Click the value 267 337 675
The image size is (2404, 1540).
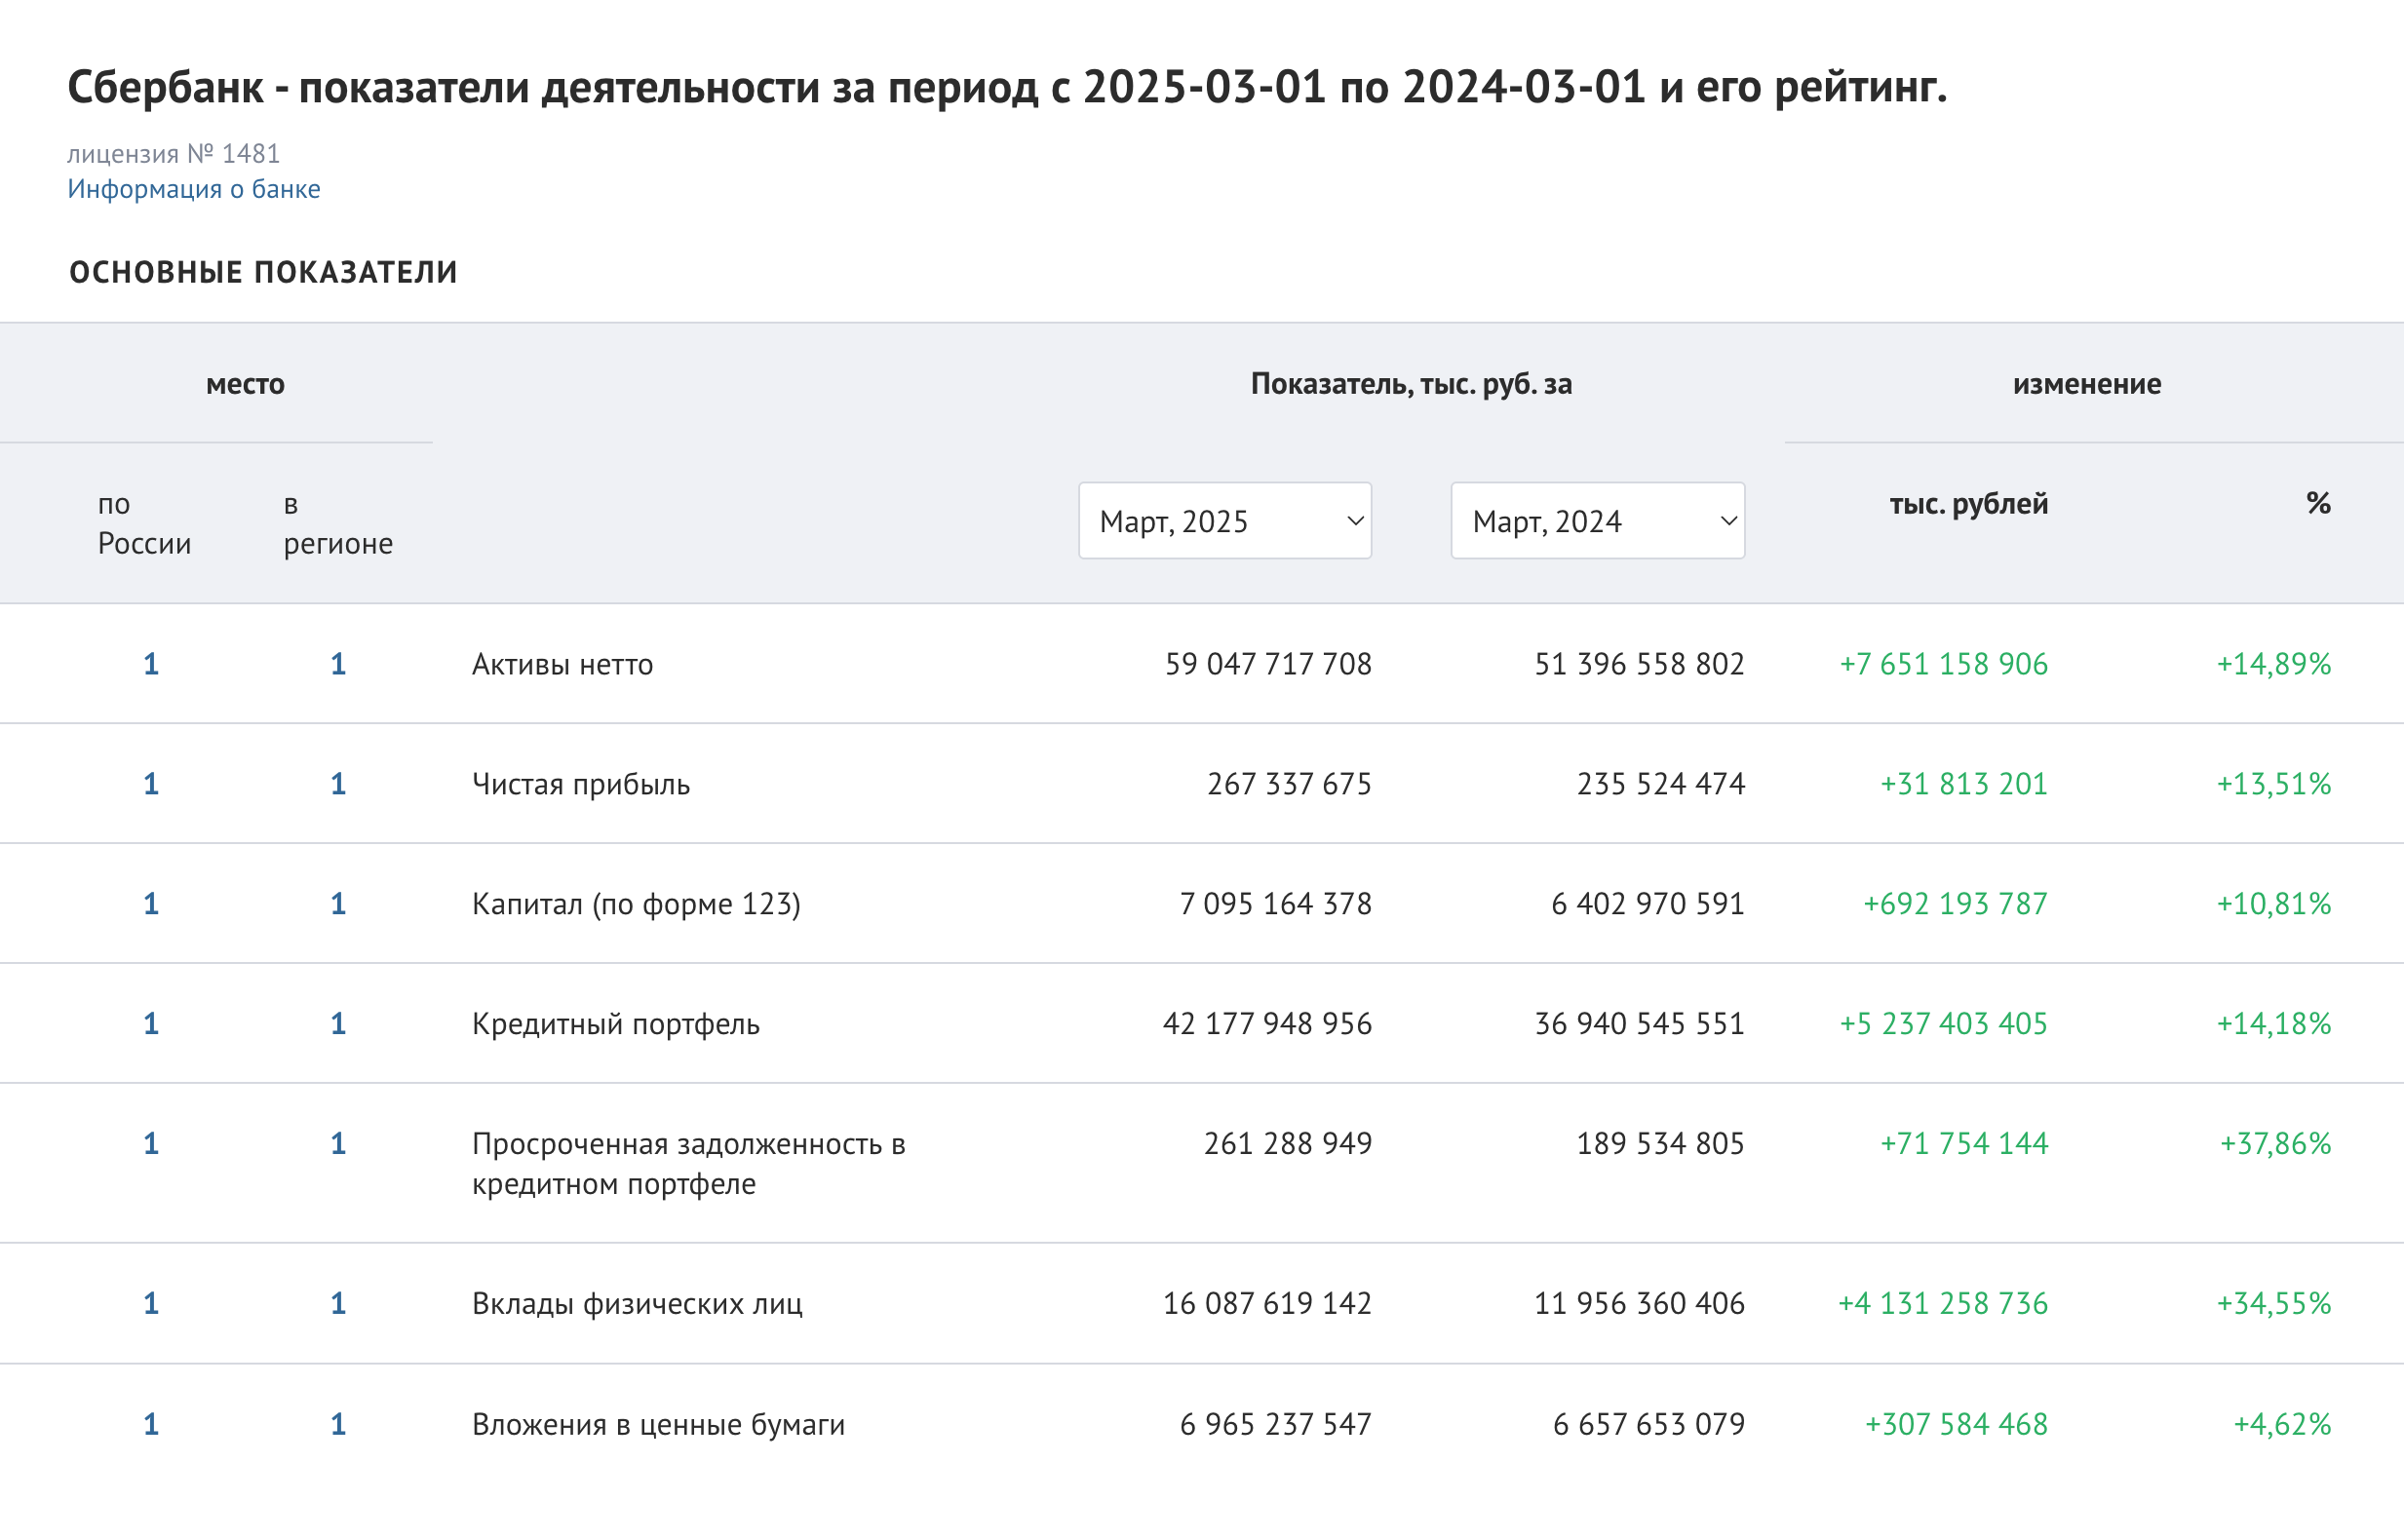(x=1289, y=784)
